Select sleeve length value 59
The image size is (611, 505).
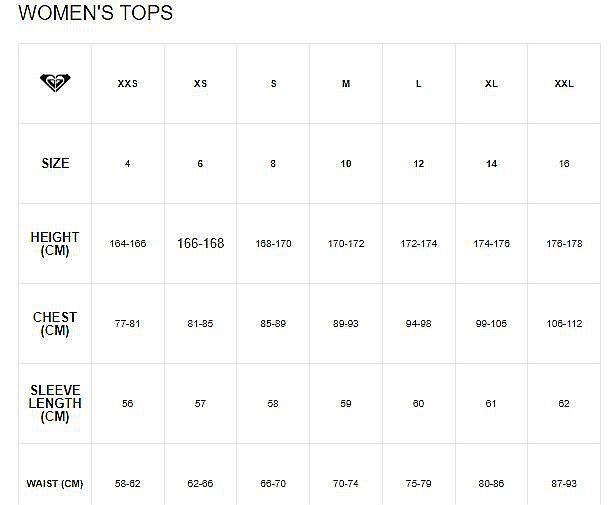click(346, 404)
